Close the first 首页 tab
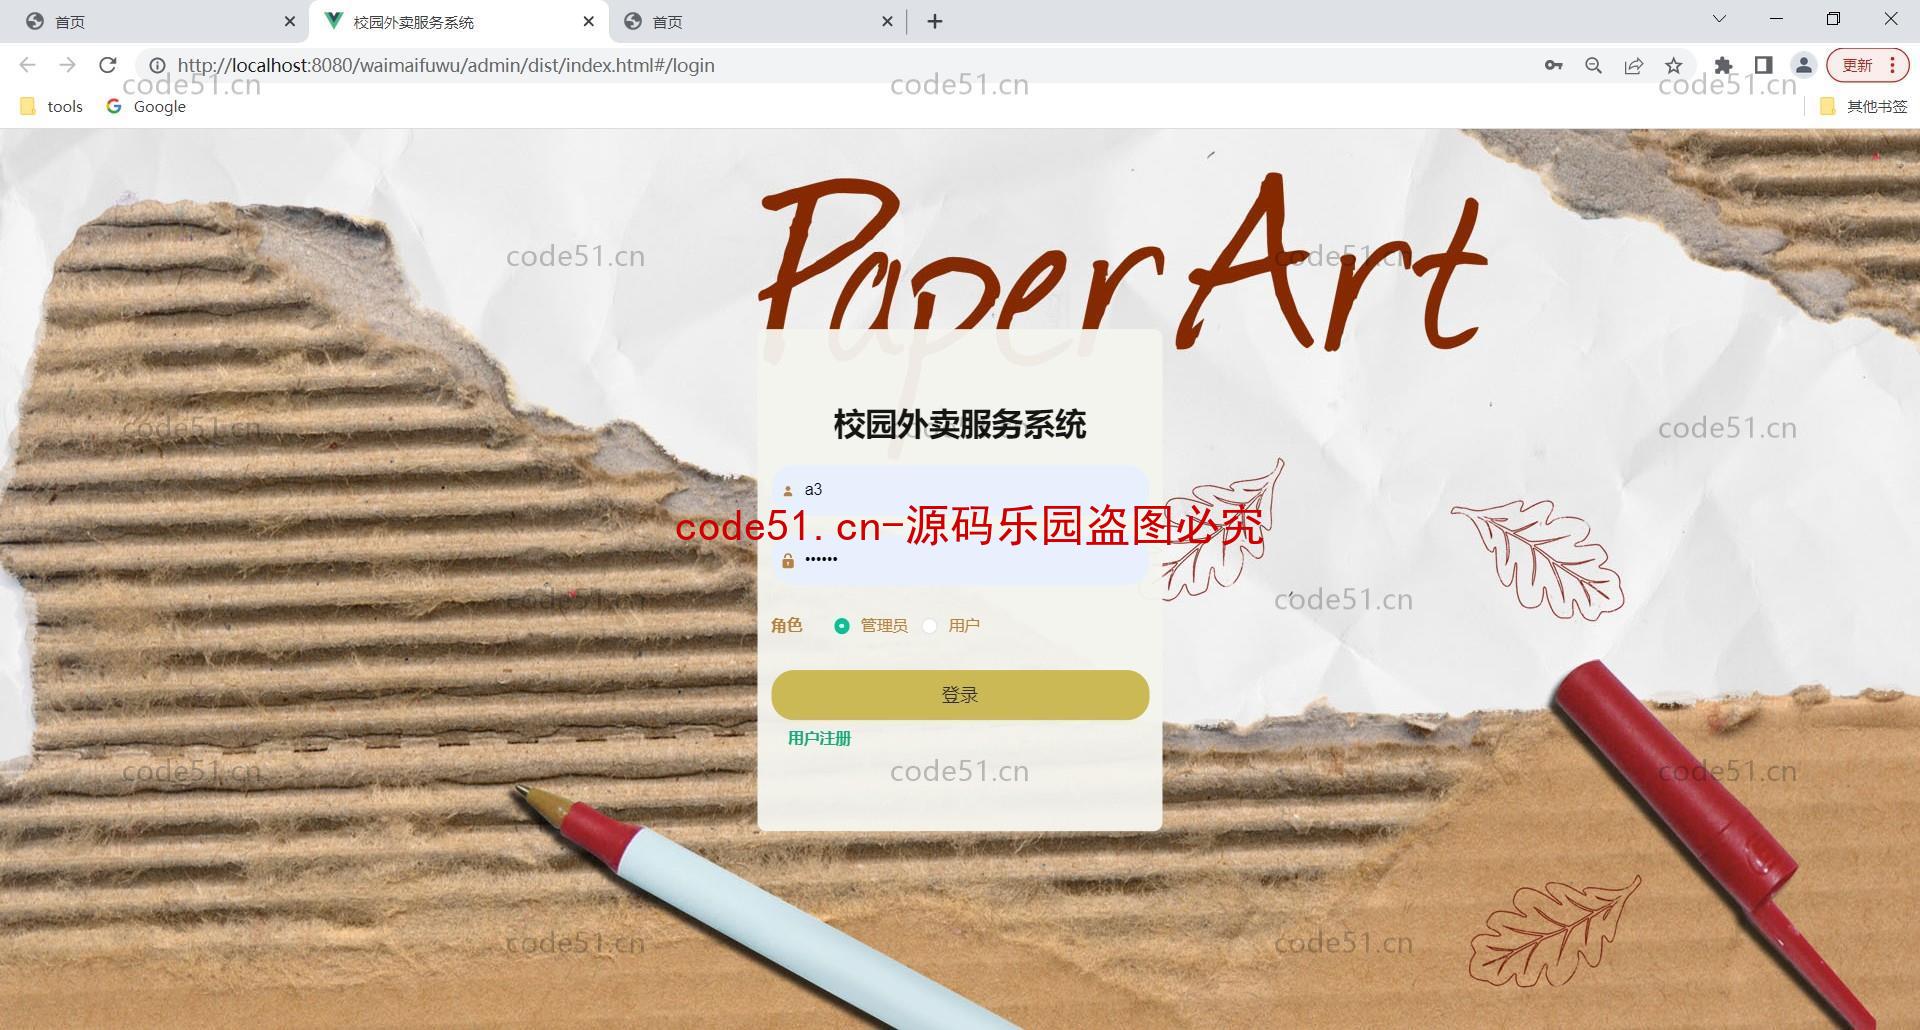Screen dimensions: 1920x1030 tap(289, 21)
